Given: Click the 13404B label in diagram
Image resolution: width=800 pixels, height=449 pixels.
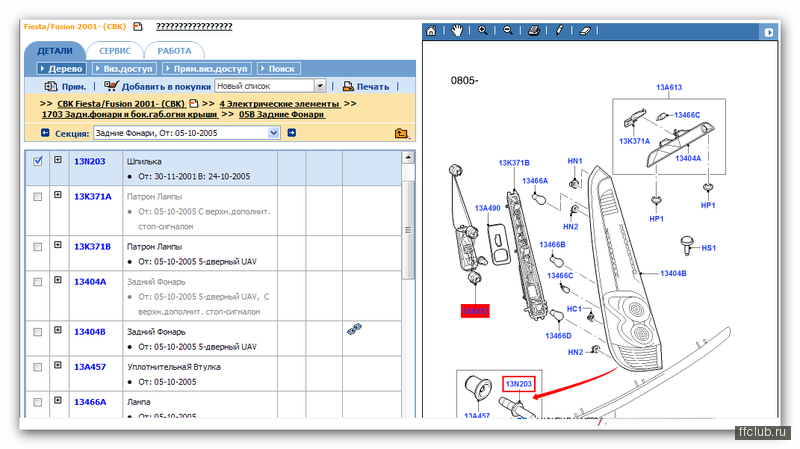Looking at the screenshot, I should click(673, 273).
